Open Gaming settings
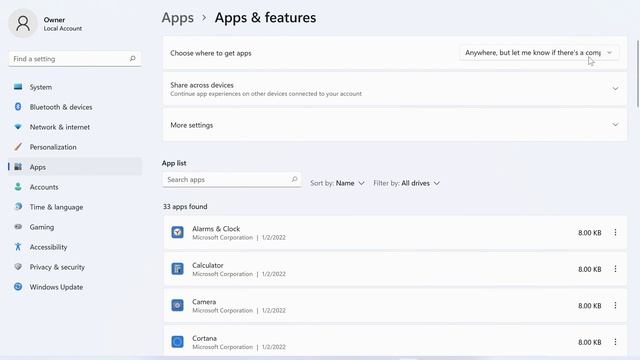 (75, 227)
